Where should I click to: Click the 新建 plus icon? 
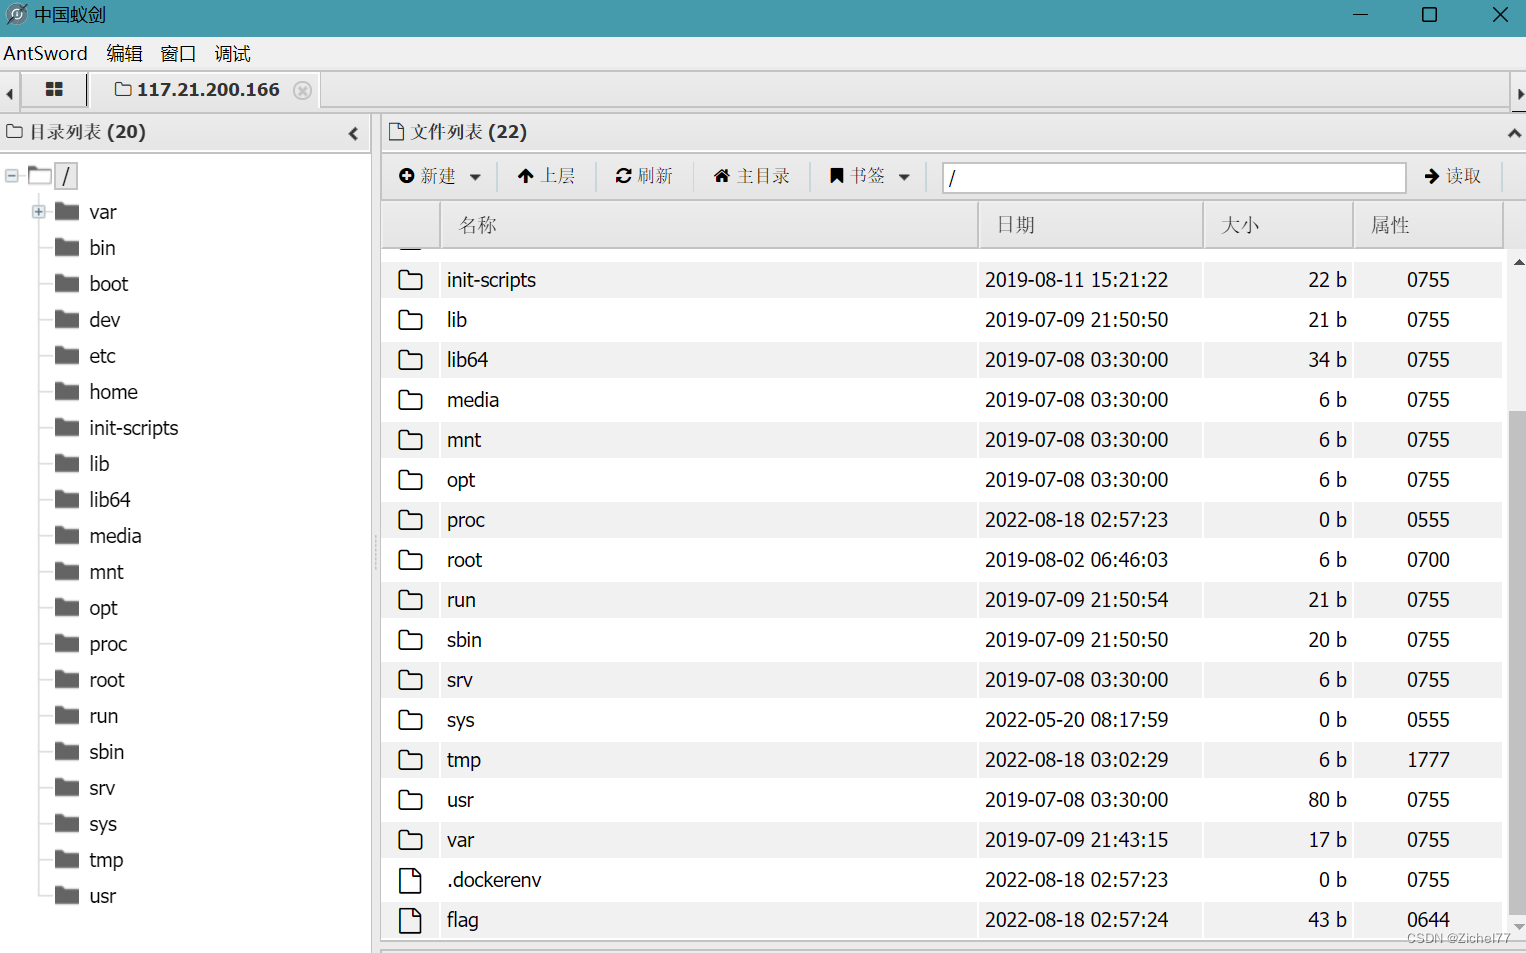click(x=406, y=176)
